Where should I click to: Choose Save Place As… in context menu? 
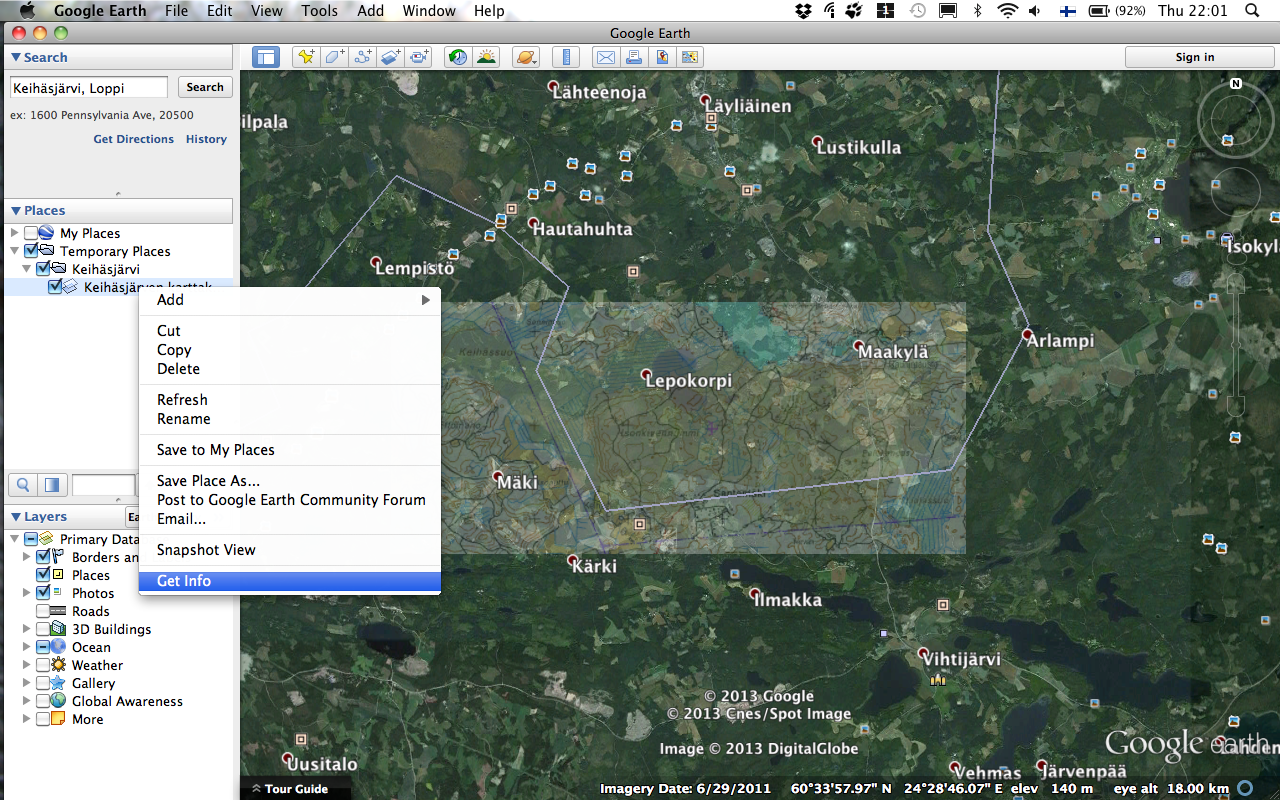[290, 481]
